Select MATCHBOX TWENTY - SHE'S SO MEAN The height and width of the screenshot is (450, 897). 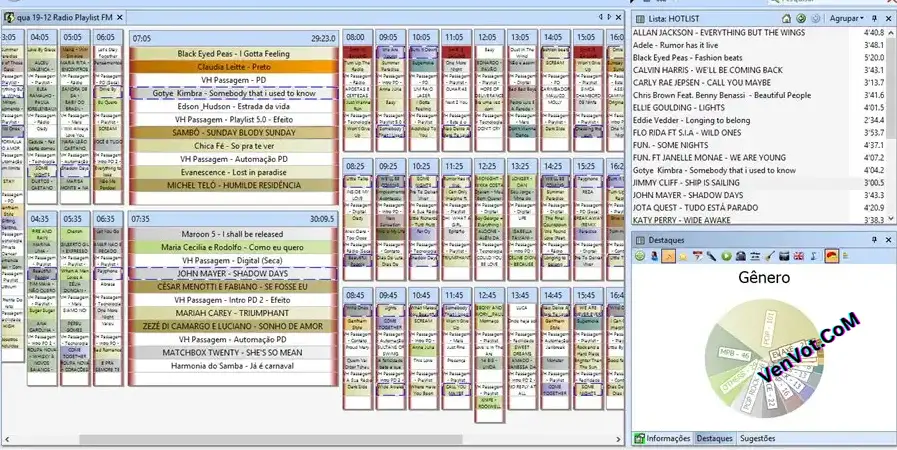point(233,352)
